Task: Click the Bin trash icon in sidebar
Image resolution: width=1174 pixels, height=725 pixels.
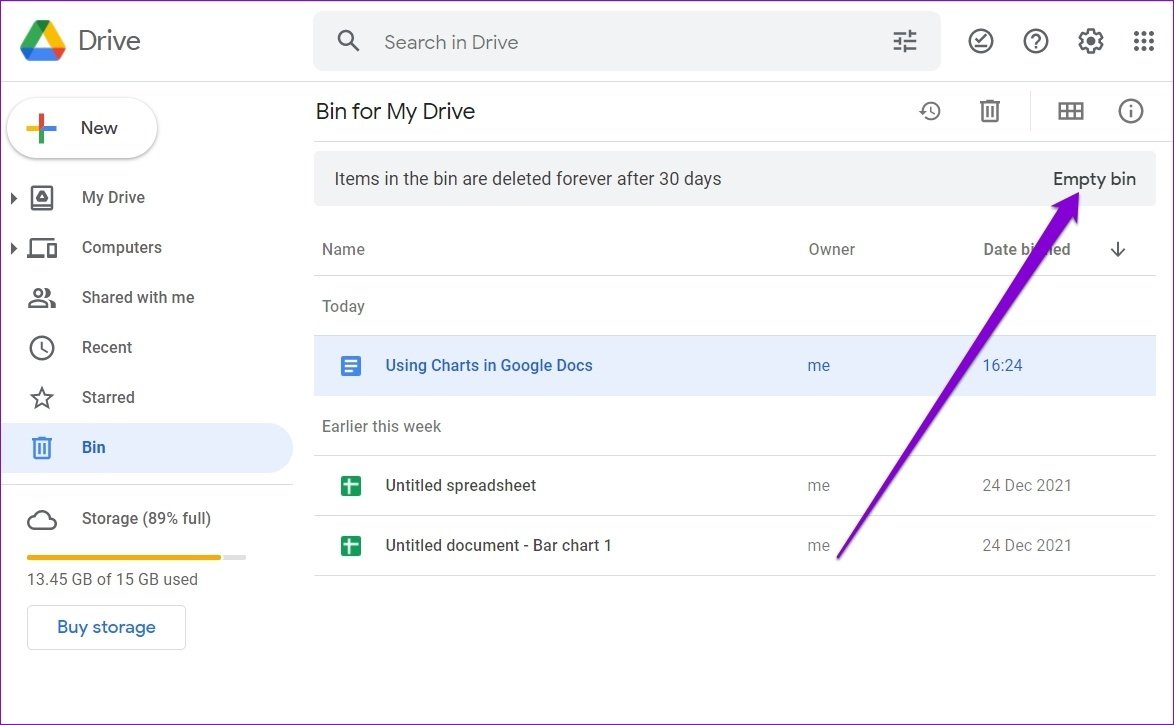Action: (42, 448)
